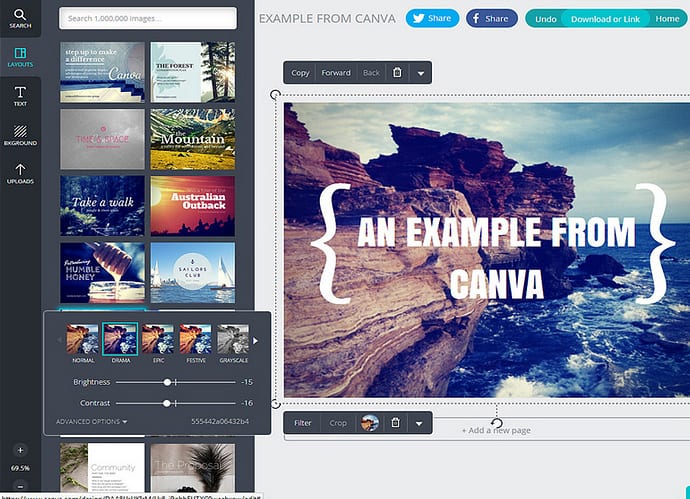Click the rotate handle below the canvas

pos(497,423)
